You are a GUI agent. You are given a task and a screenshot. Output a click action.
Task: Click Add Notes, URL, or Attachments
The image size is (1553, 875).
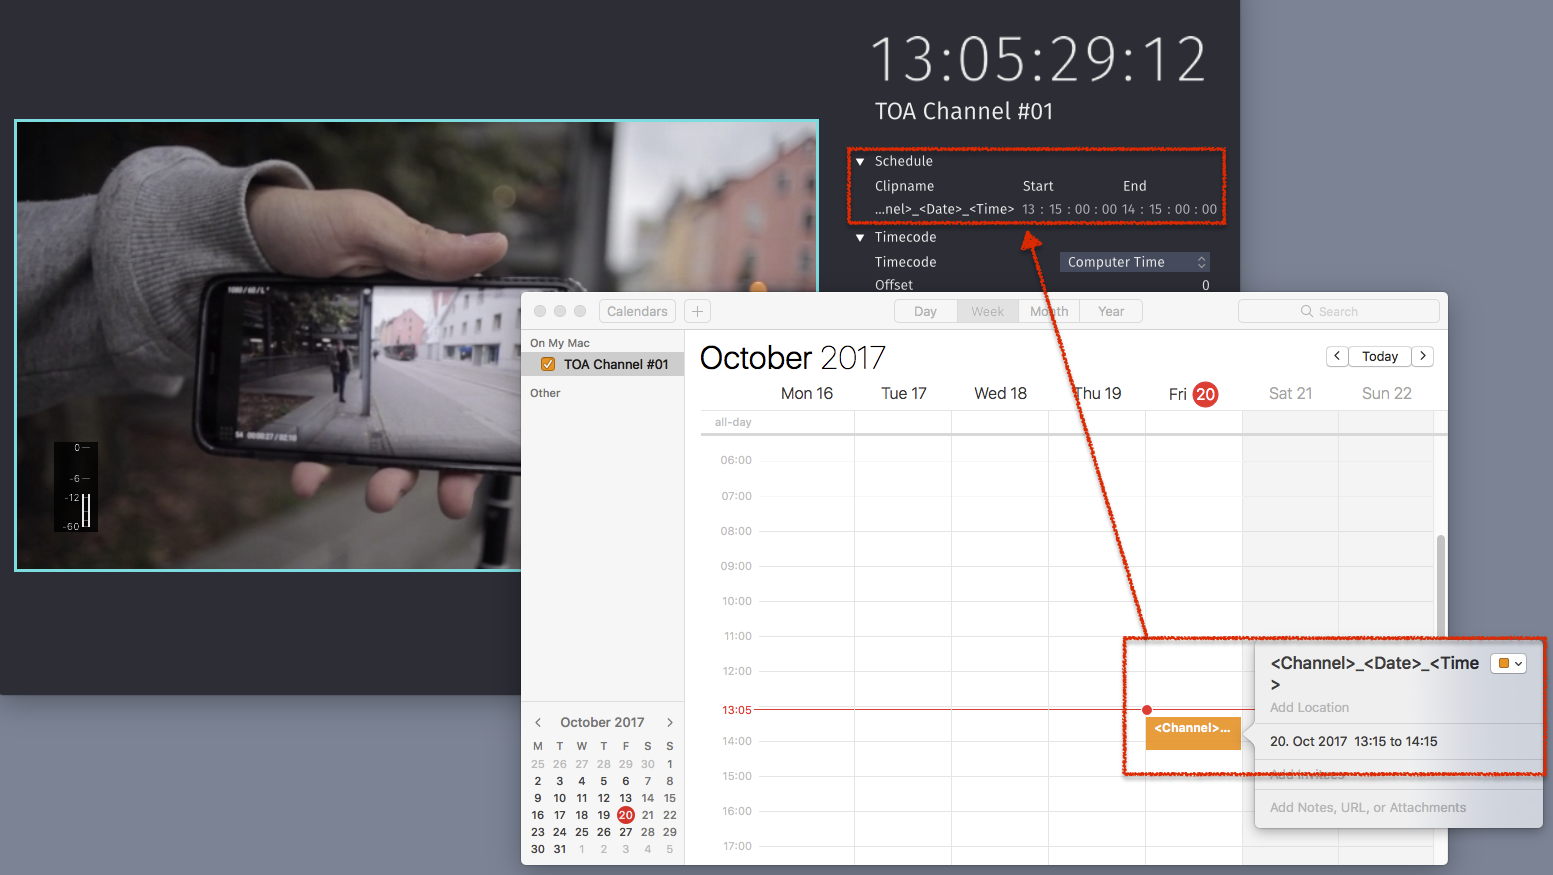[x=1368, y=807]
